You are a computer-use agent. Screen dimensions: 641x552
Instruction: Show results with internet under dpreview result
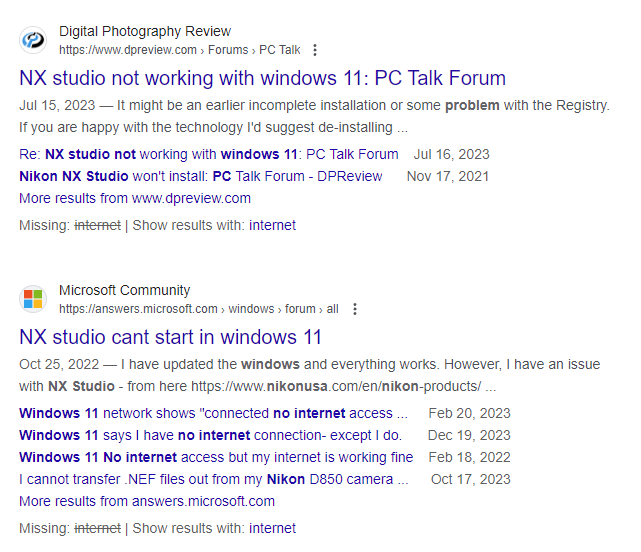click(x=272, y=225)
